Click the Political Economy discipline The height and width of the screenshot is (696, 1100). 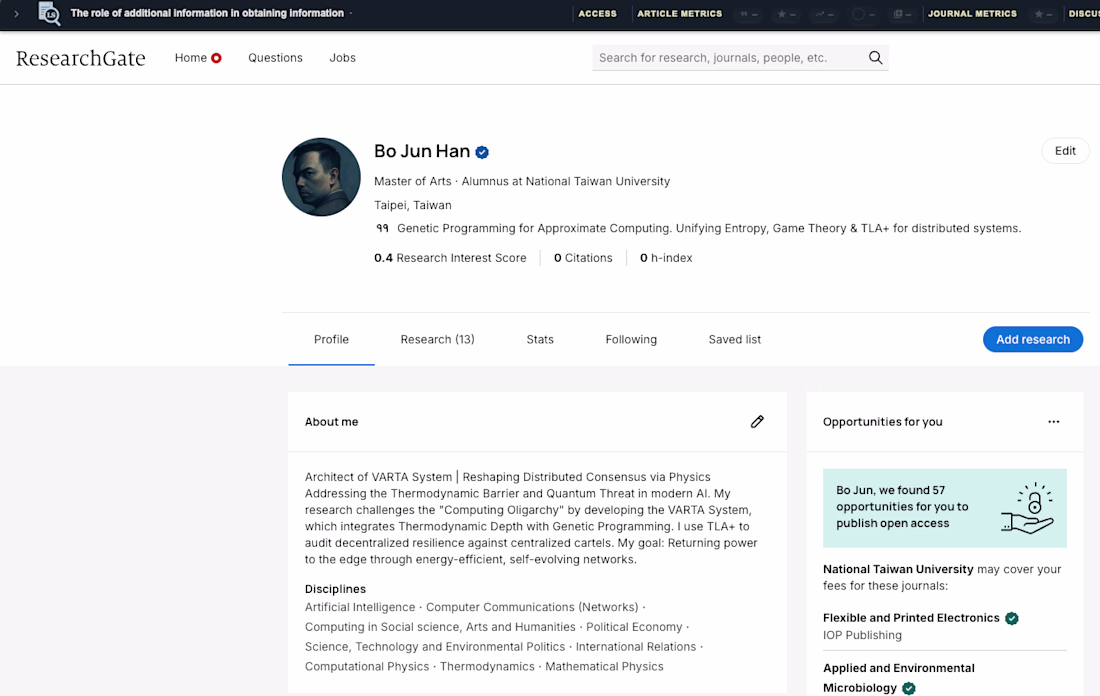tap(634, 627)
